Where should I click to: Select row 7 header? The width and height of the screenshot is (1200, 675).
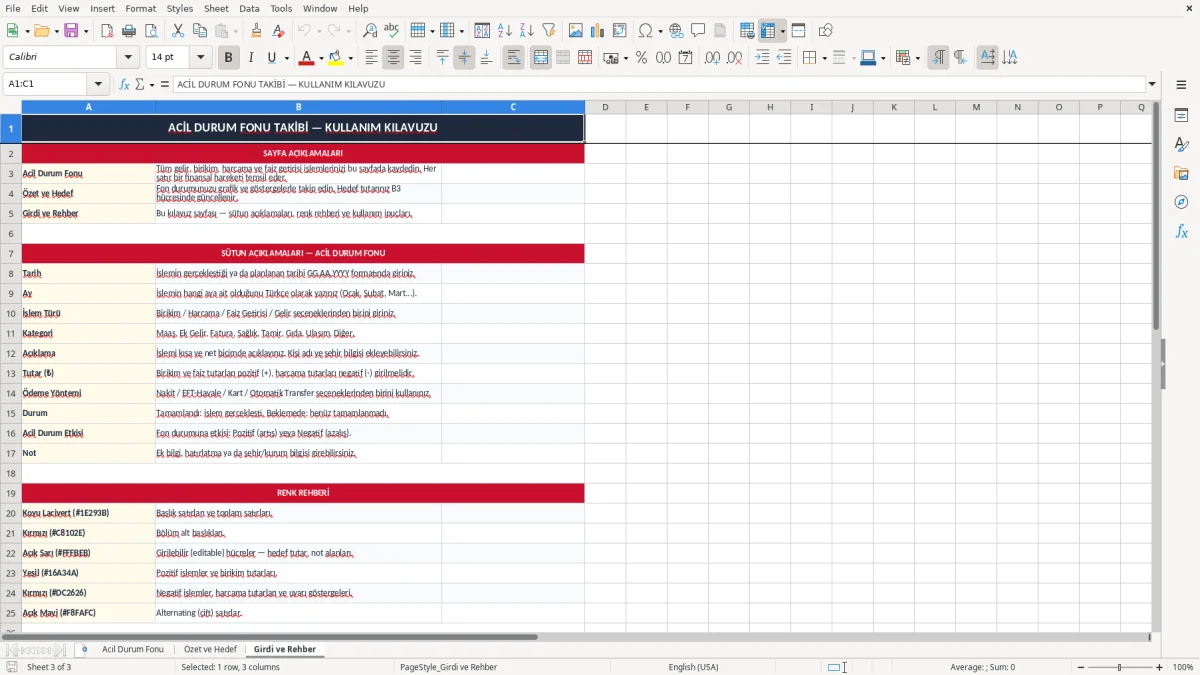[11, 253]
